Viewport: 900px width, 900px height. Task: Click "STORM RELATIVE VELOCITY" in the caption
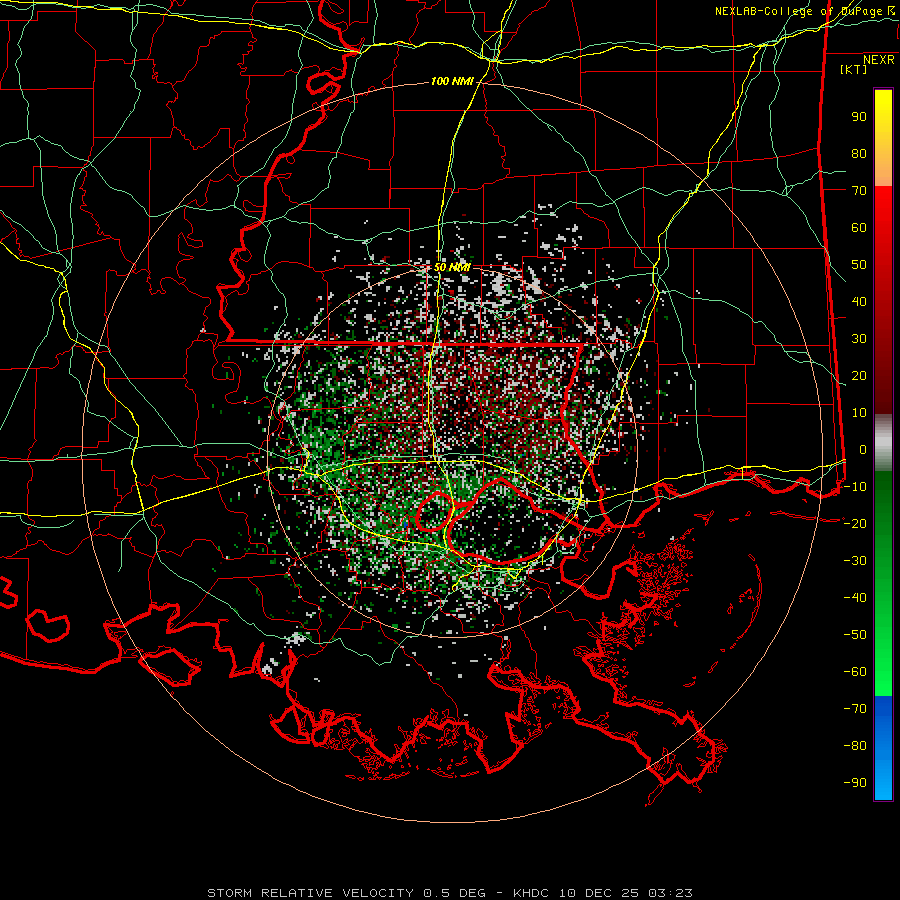310,893
